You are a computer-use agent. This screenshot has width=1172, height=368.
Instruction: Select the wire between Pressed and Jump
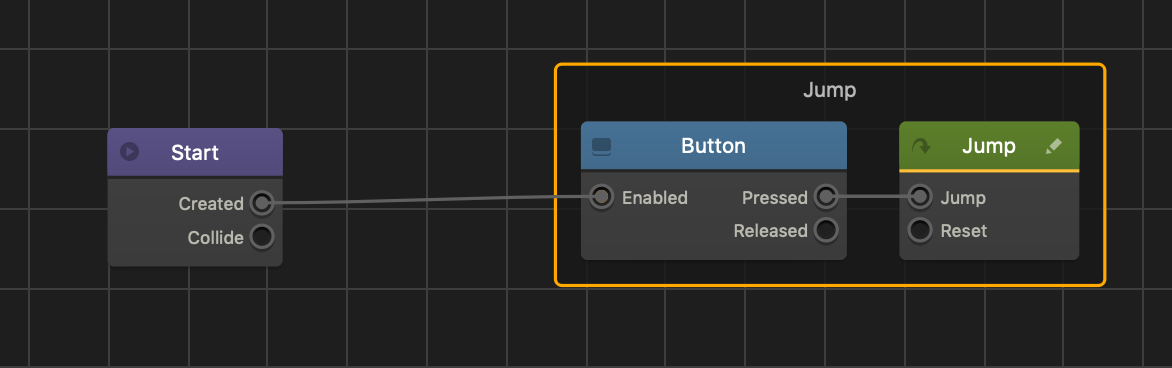(873, 197)
